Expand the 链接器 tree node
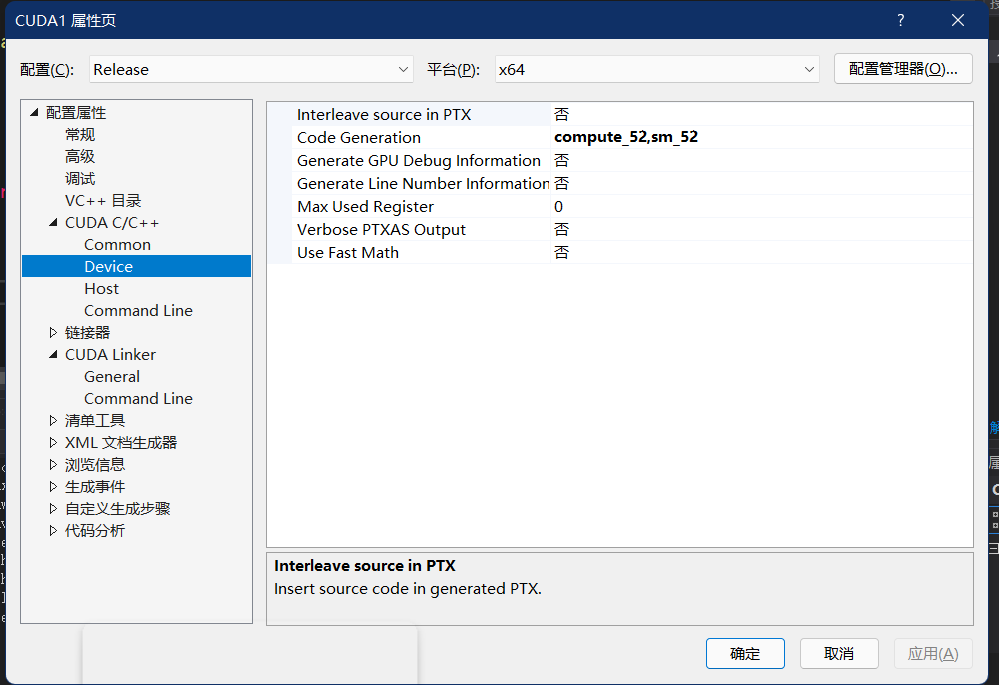Screen dimensions: 999x685 pos(53,332)
